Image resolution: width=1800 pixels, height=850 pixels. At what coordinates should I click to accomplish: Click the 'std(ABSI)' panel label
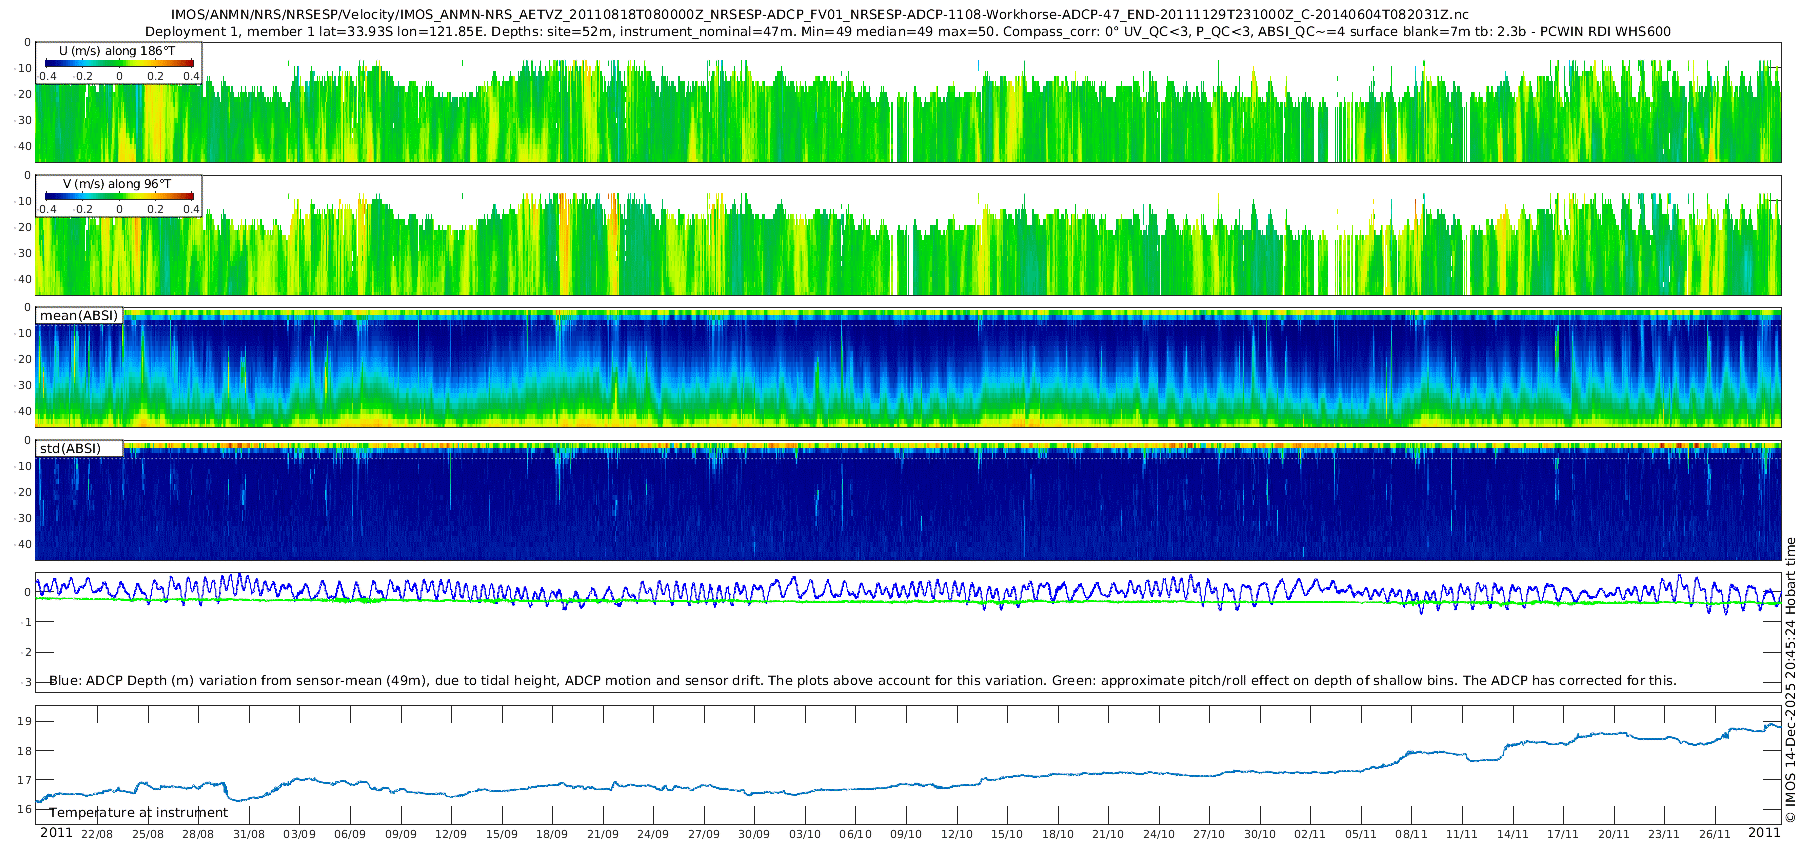click(x=70, y=448)
